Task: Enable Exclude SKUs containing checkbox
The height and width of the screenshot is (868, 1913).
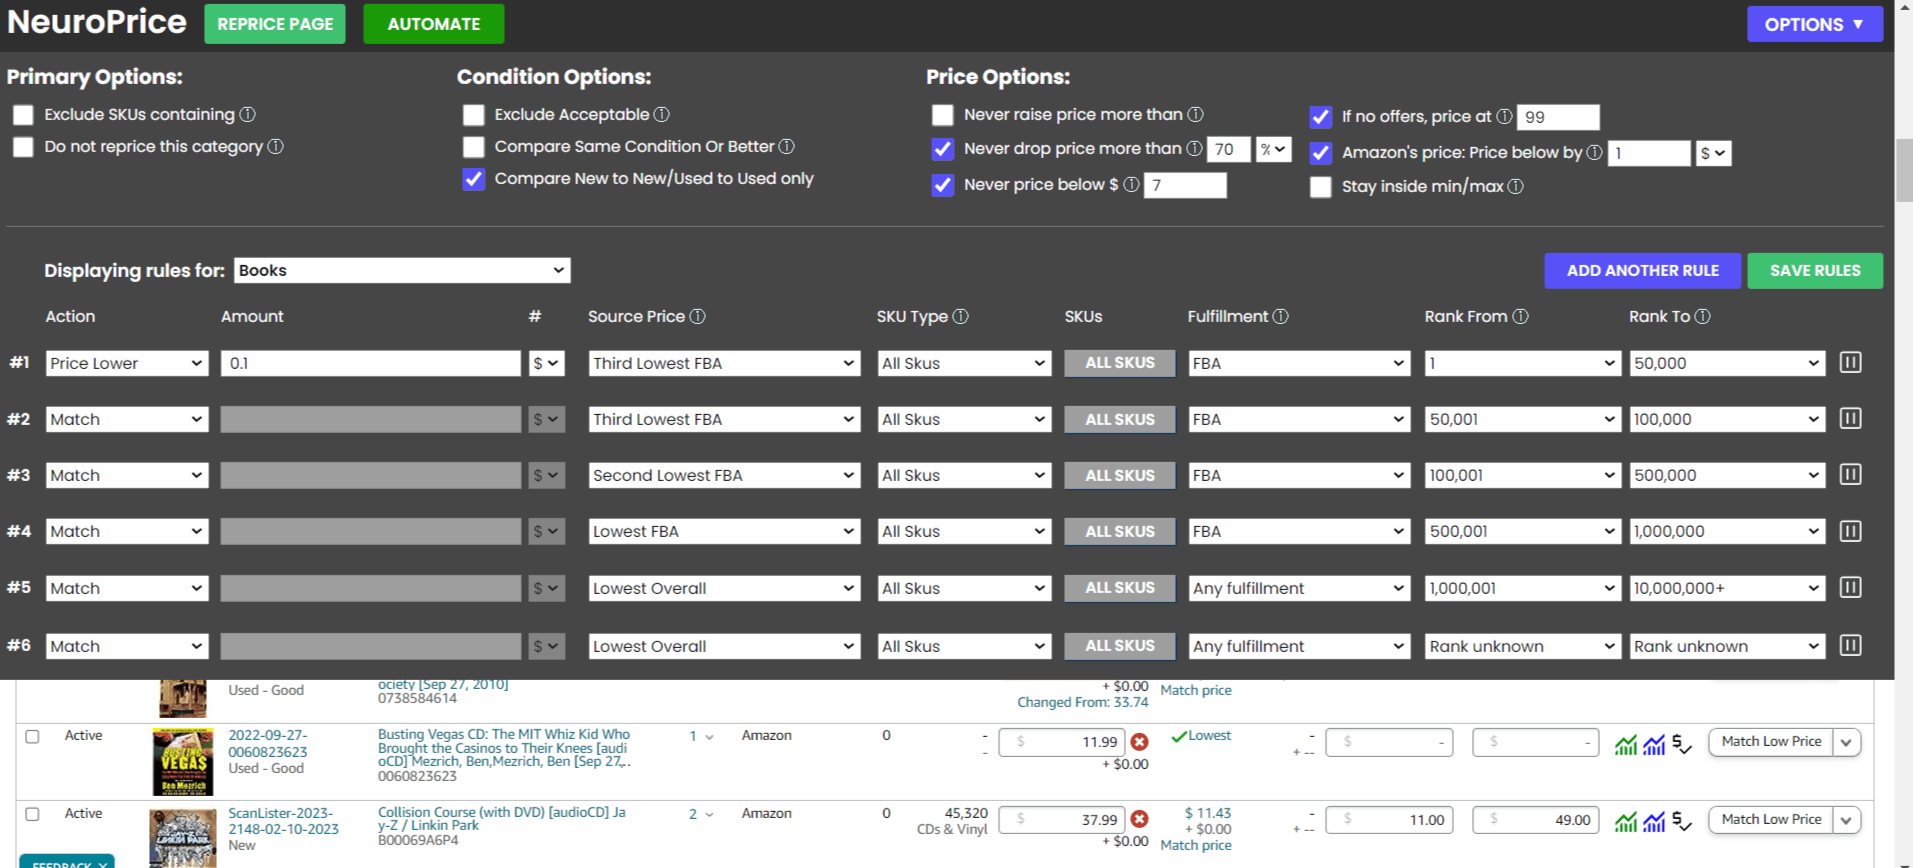Action: pos(23,115)
